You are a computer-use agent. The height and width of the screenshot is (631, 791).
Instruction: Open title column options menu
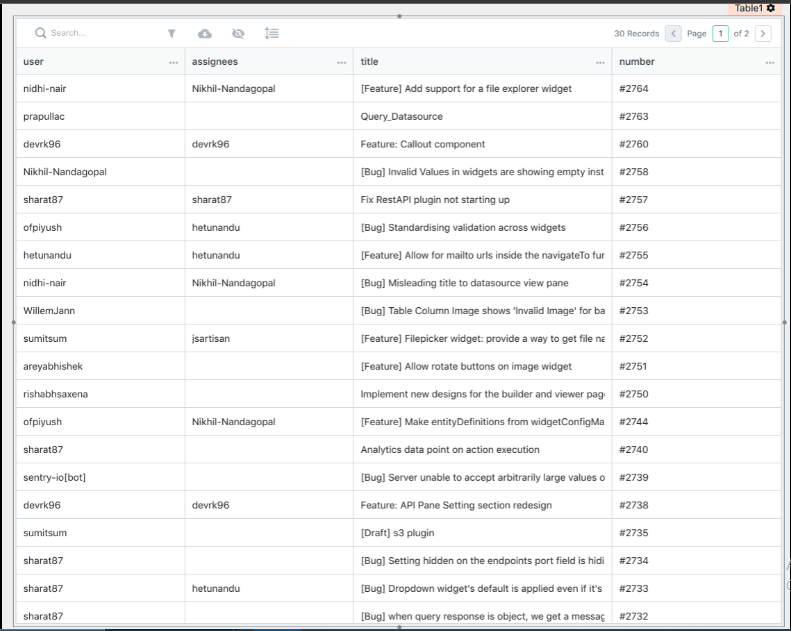[x=600, y=63]
